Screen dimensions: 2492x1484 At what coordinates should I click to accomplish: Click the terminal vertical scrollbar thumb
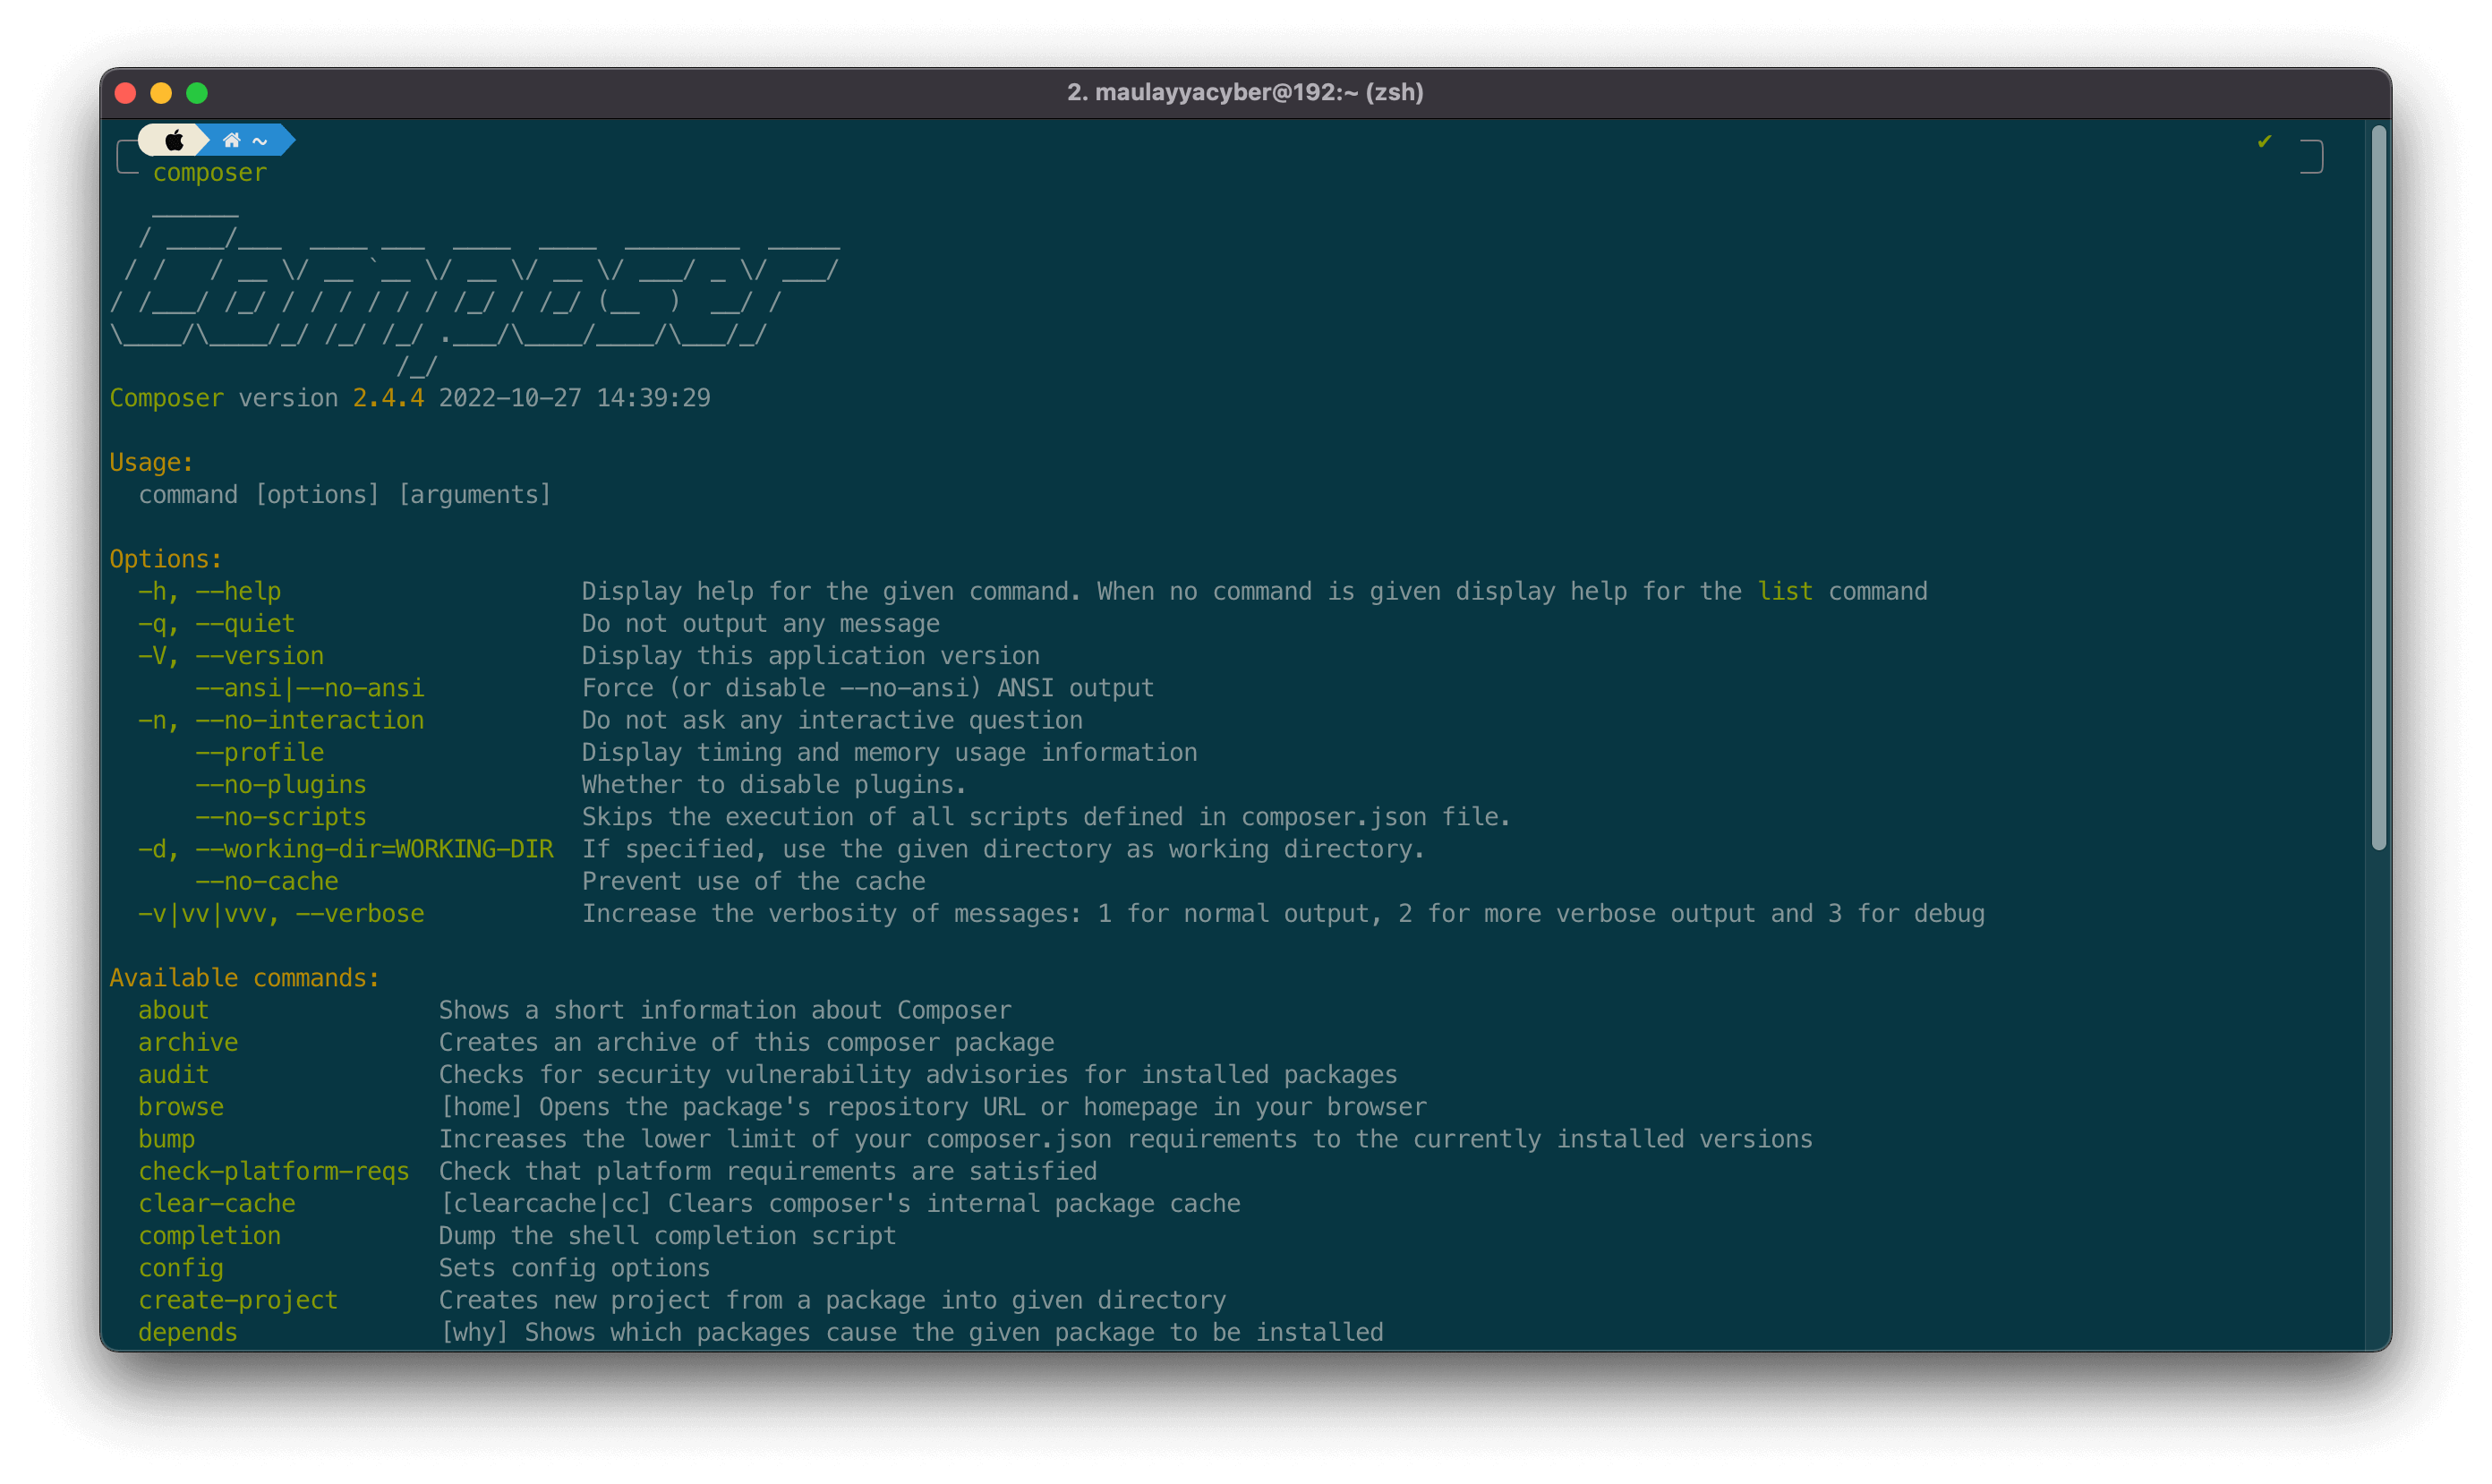[2378, 488]
